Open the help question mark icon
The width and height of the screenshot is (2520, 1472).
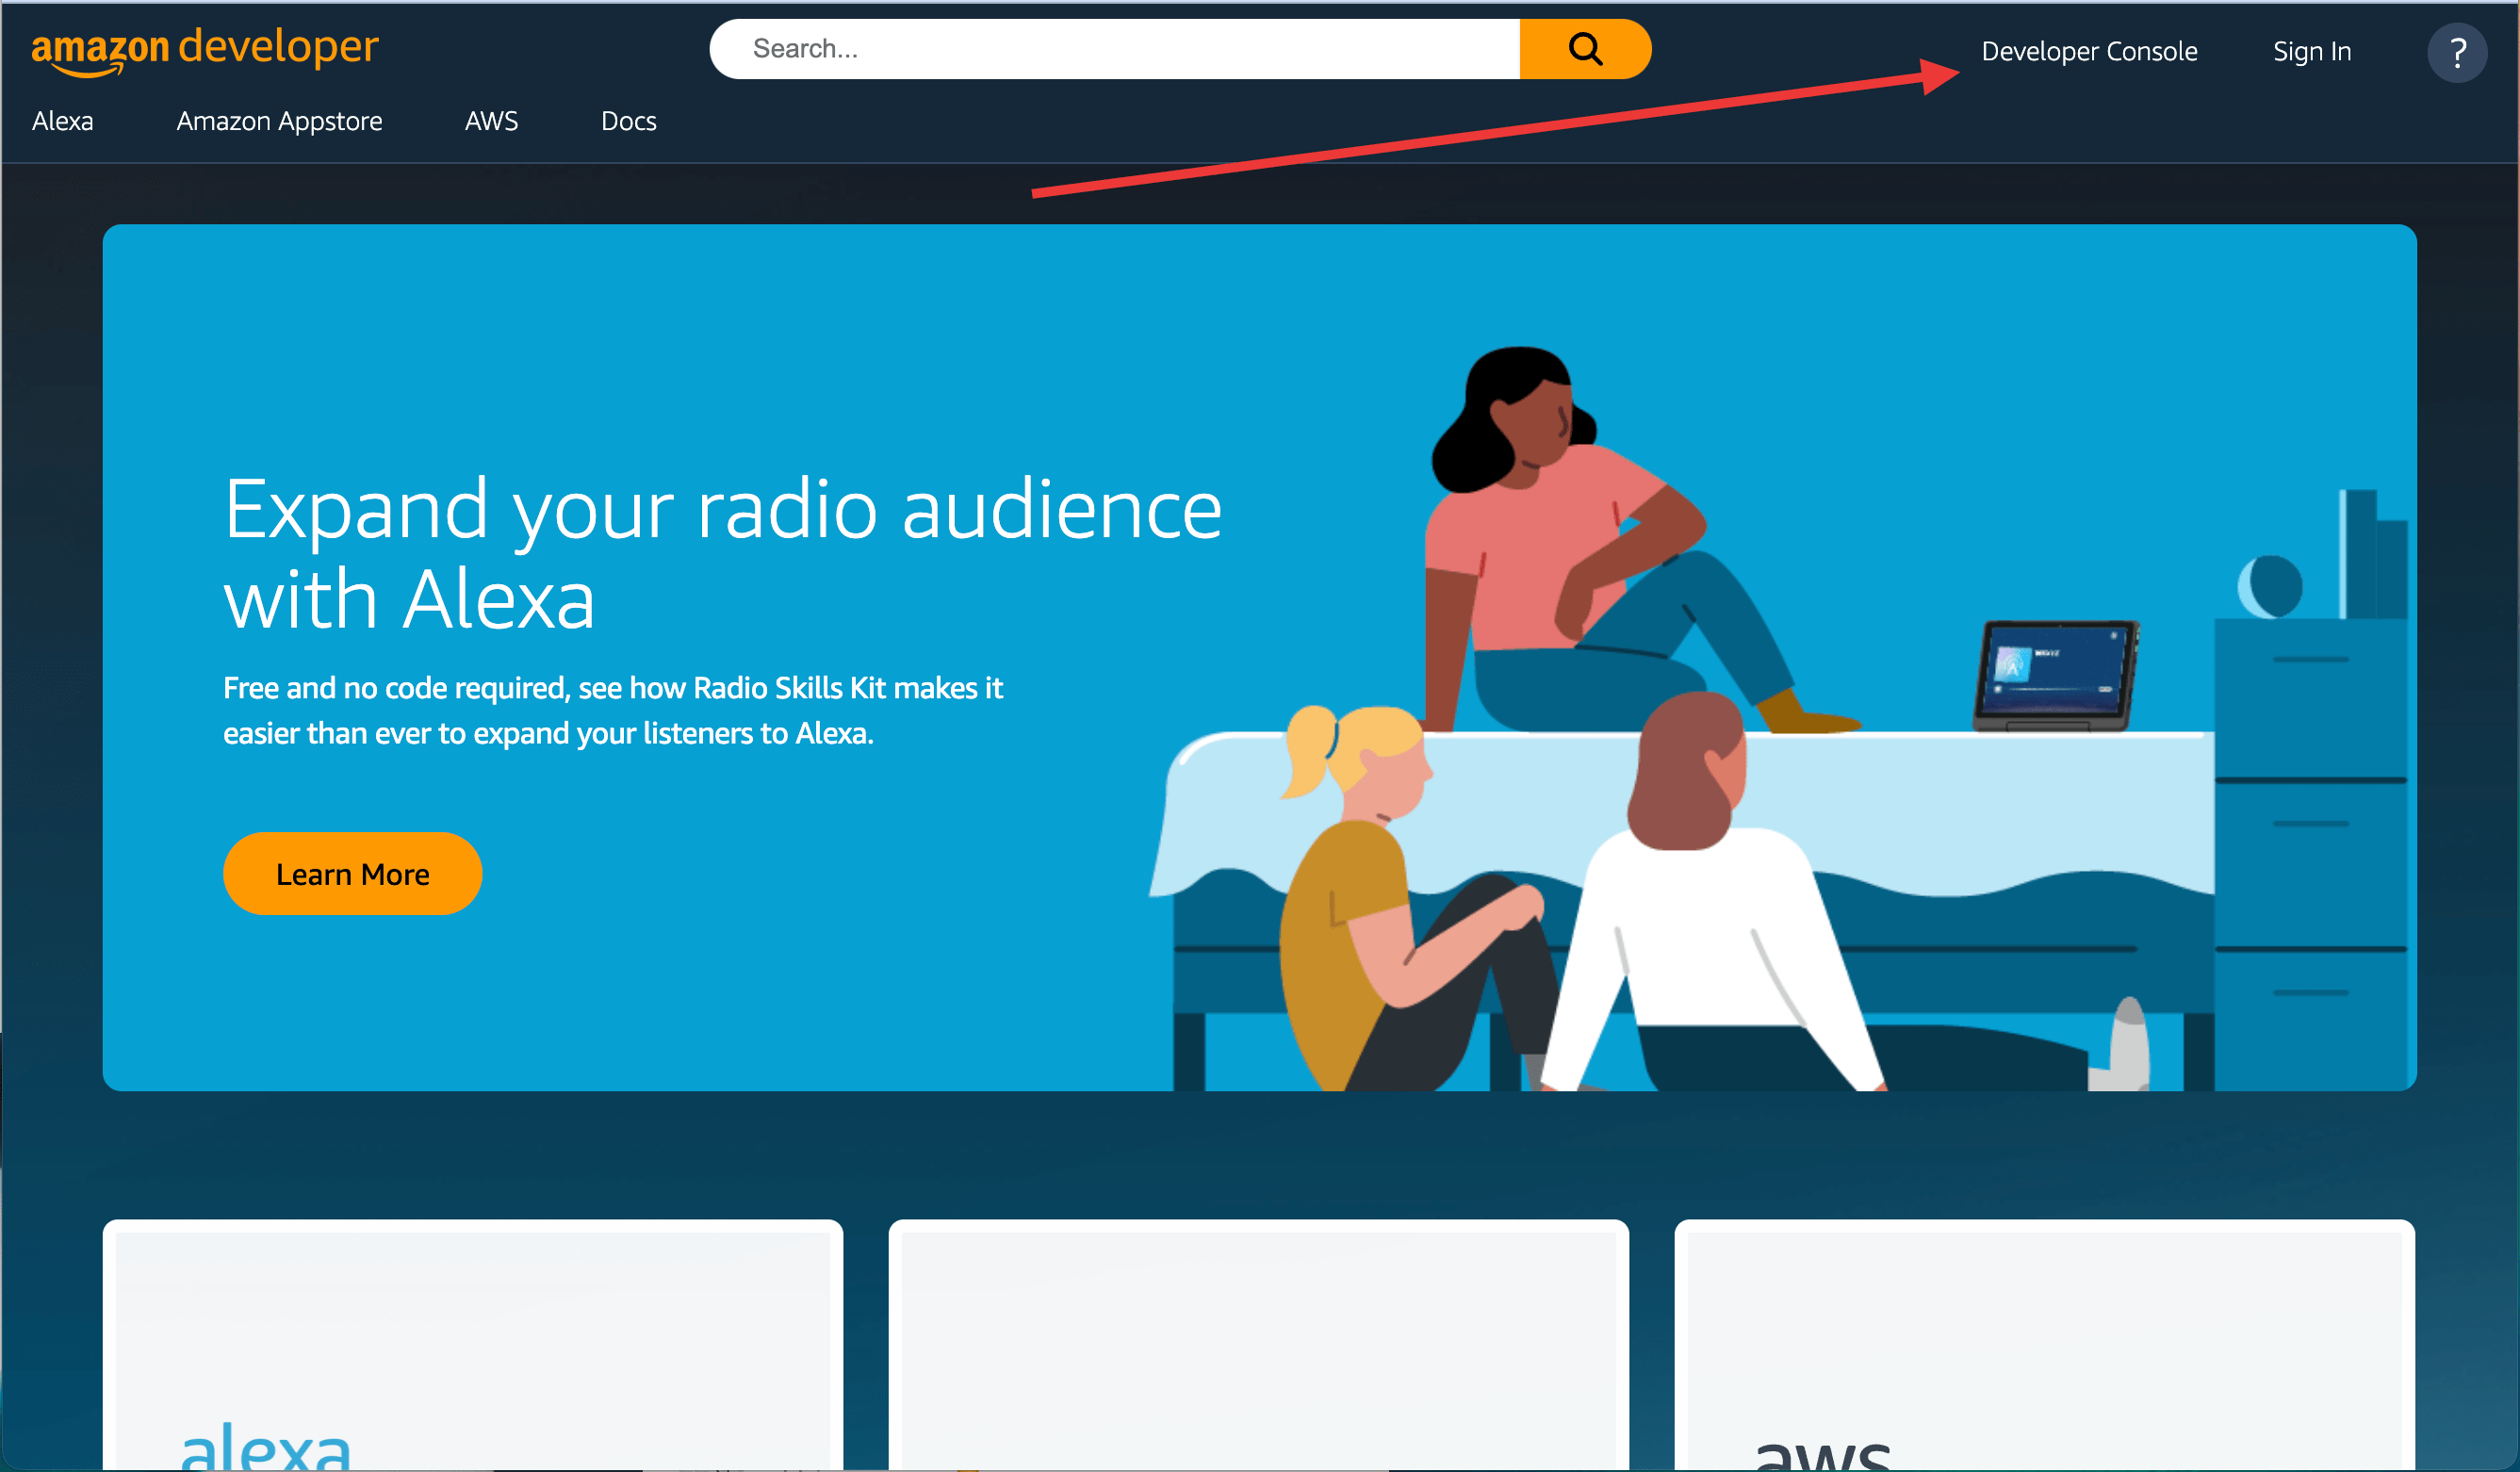pos(2457,52)
